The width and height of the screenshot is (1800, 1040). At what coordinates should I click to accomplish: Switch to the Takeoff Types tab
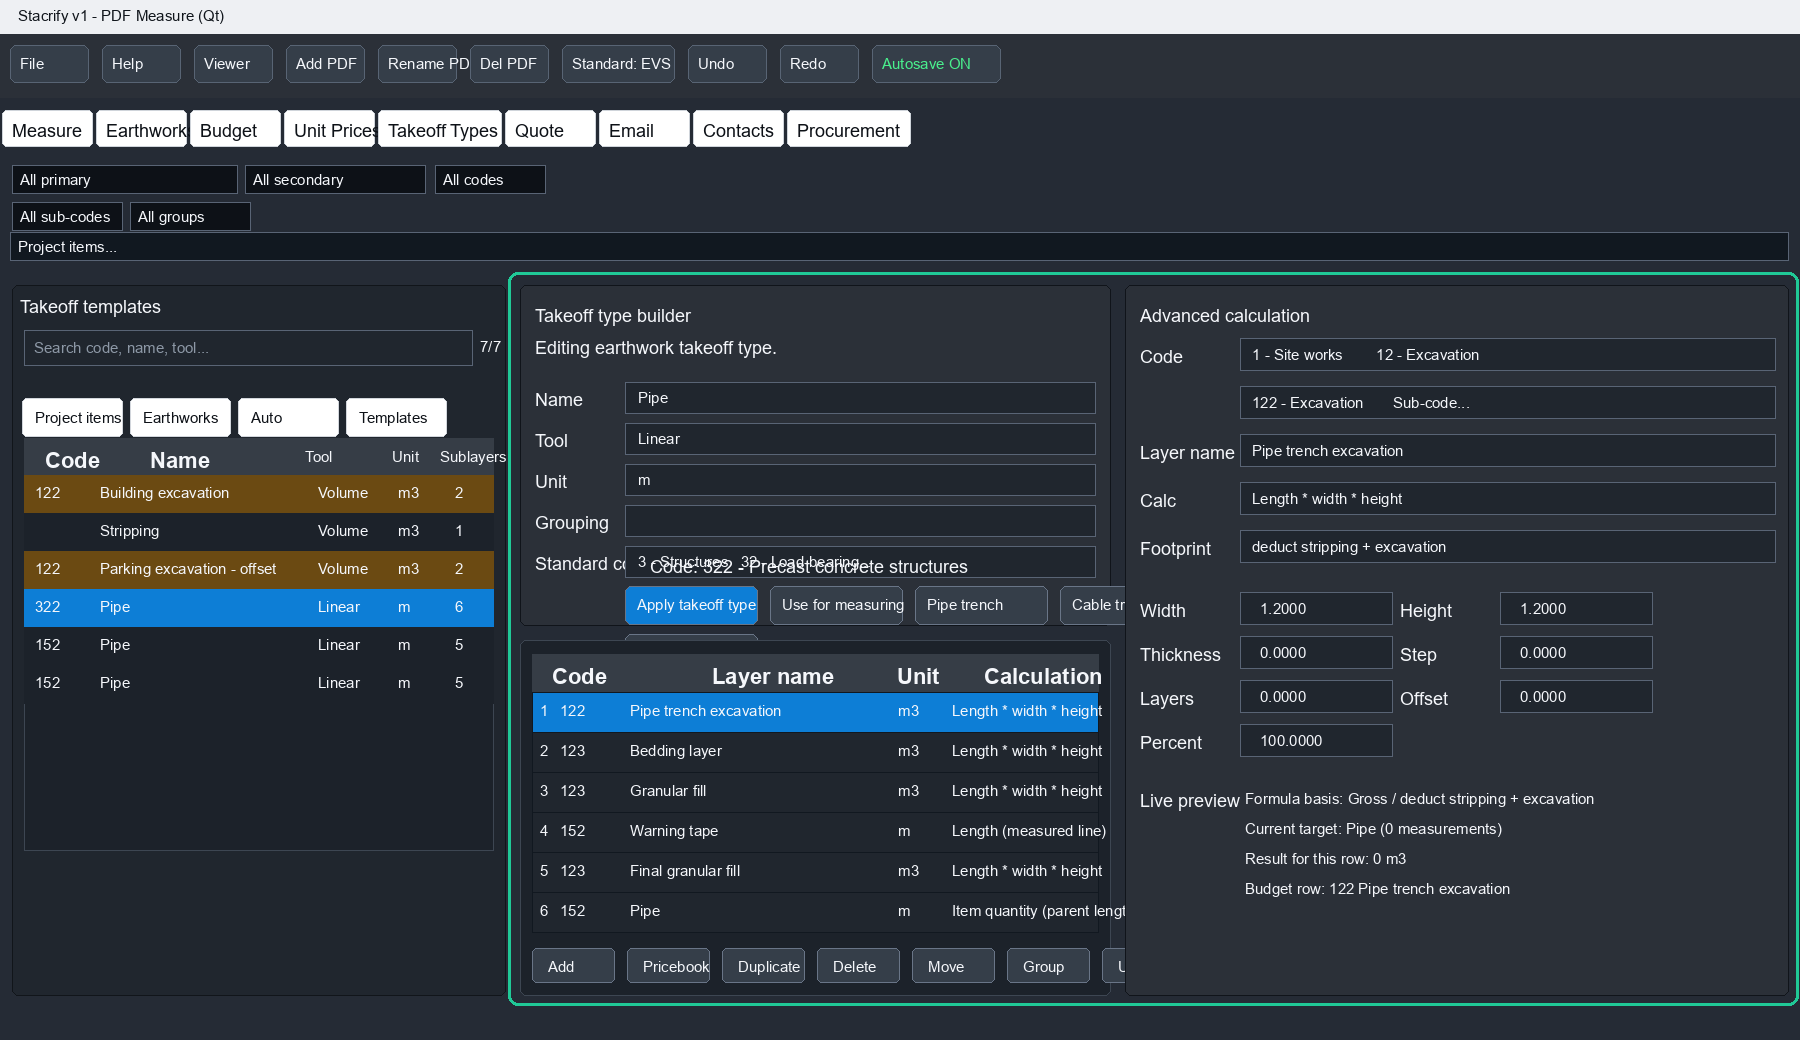pos(440,130)
